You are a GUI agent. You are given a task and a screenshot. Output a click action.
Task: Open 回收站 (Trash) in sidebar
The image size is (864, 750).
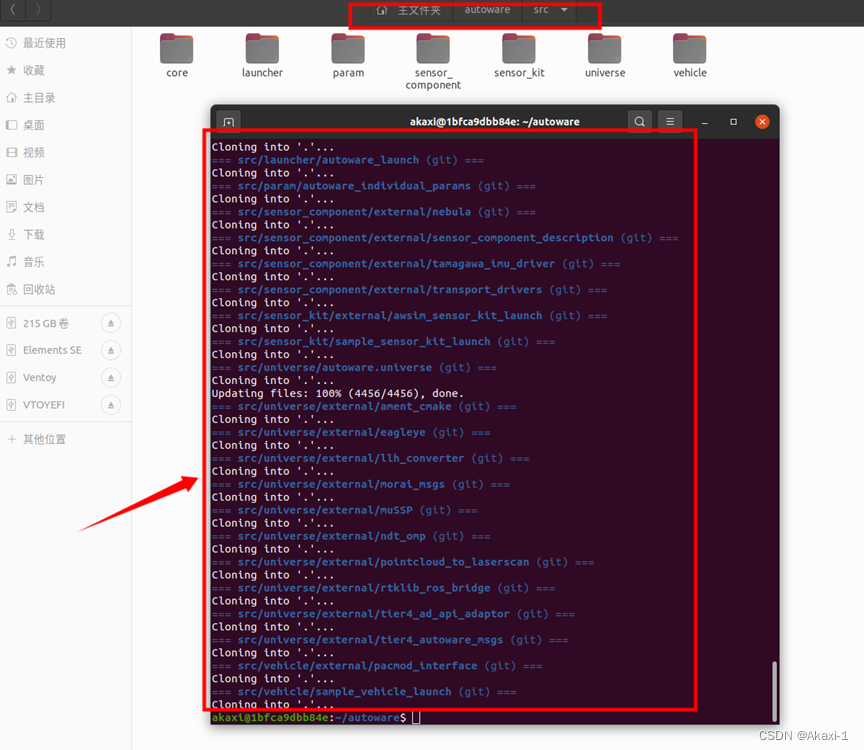66,289
